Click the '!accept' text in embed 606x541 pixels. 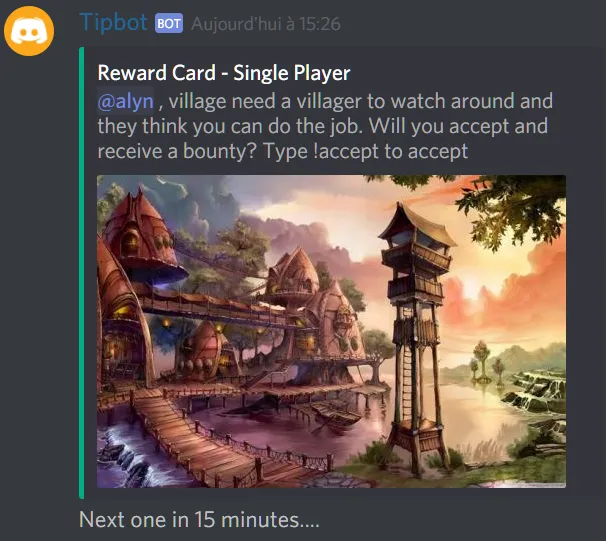coord(347,151)
